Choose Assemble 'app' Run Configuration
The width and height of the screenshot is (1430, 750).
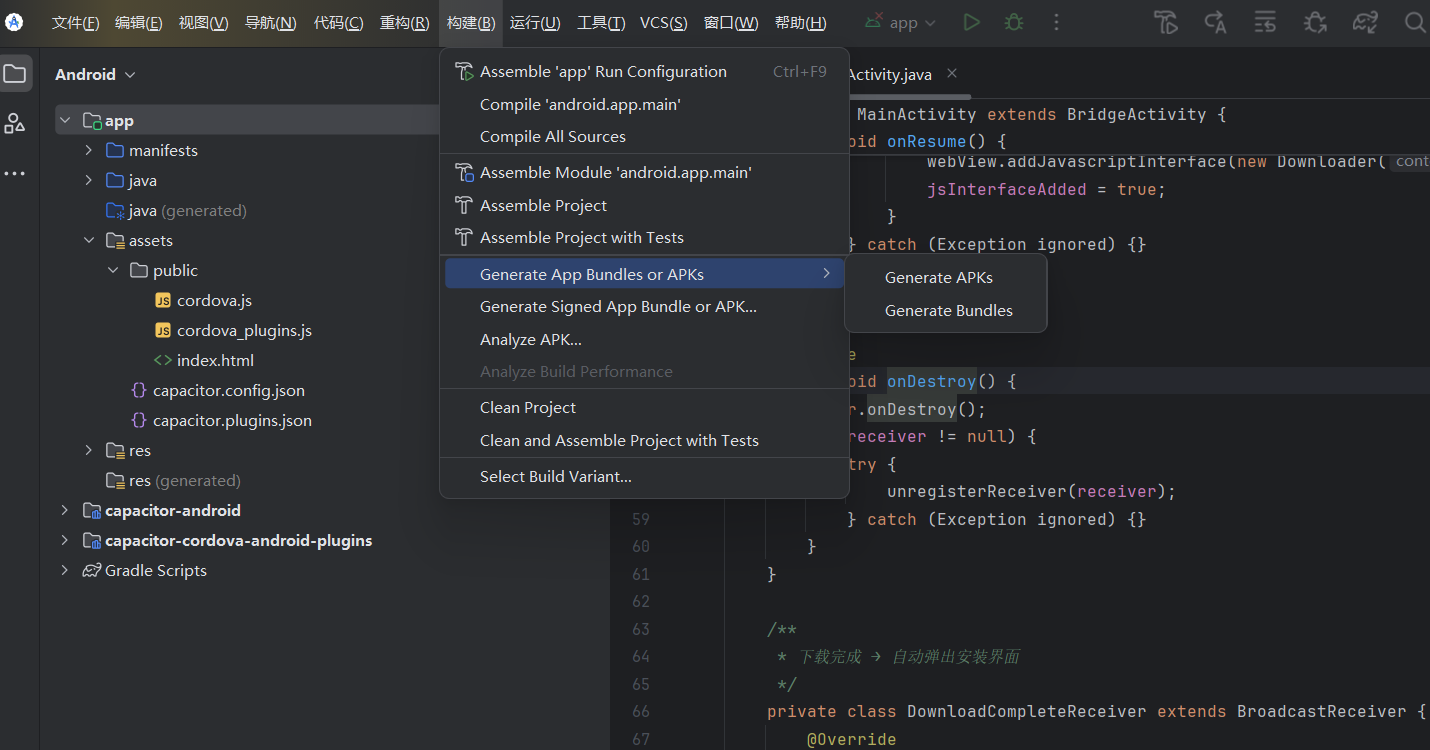(x=644, y=72)
